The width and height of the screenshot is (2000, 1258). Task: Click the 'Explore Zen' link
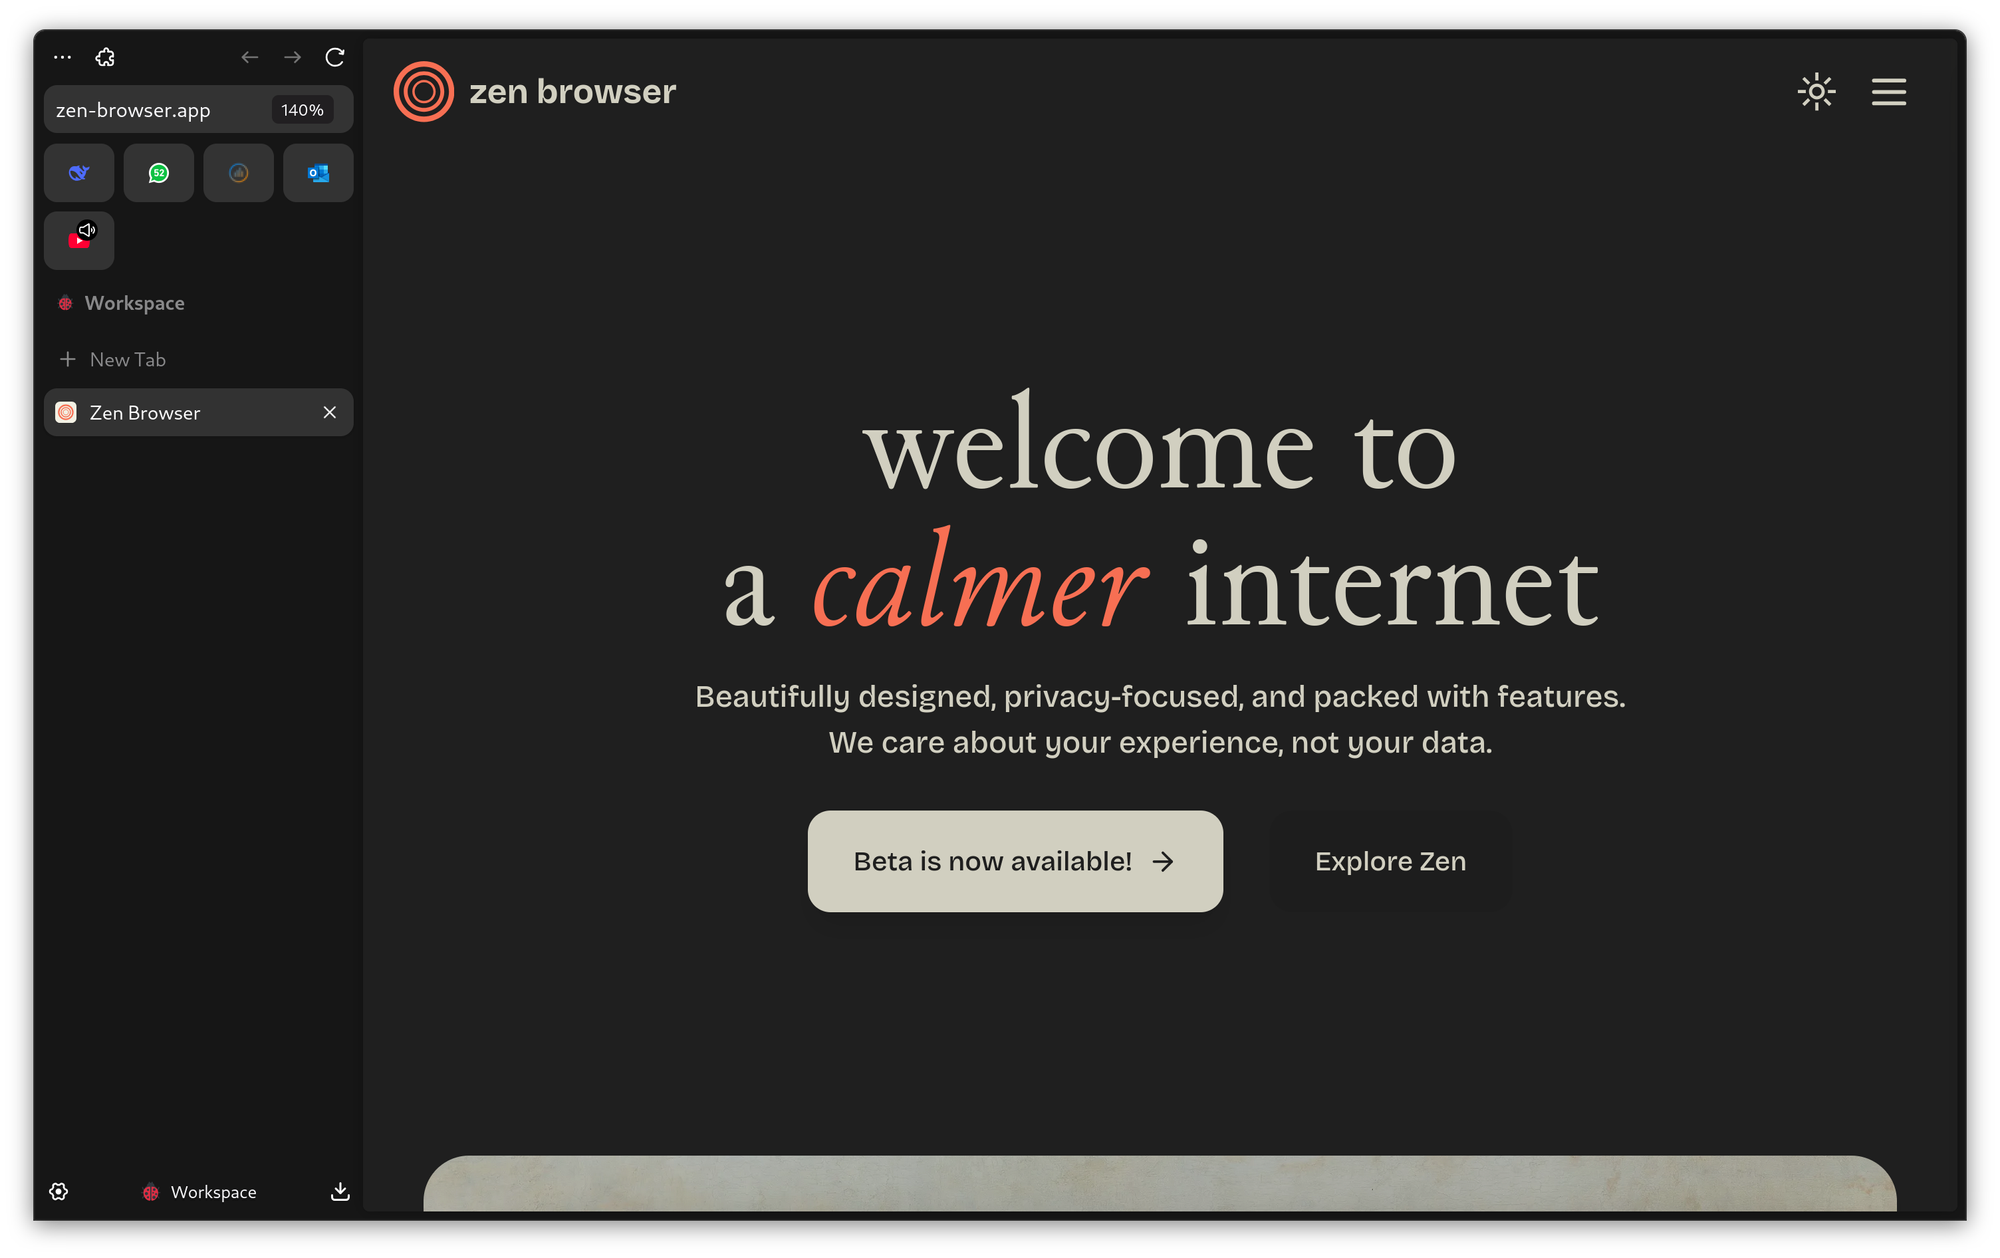tap(1391, 859)
